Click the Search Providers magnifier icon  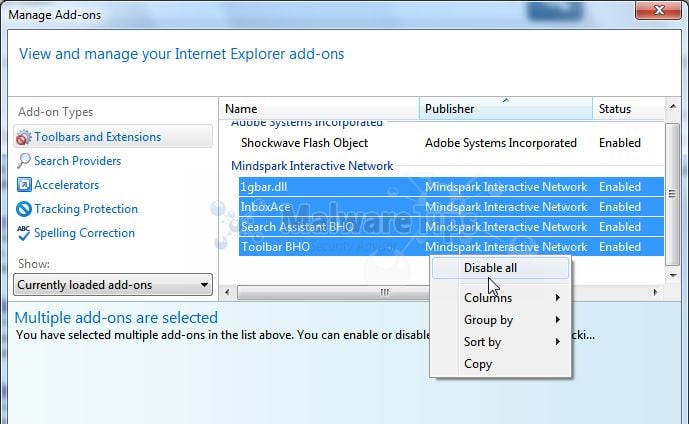[x=24, y=161]
